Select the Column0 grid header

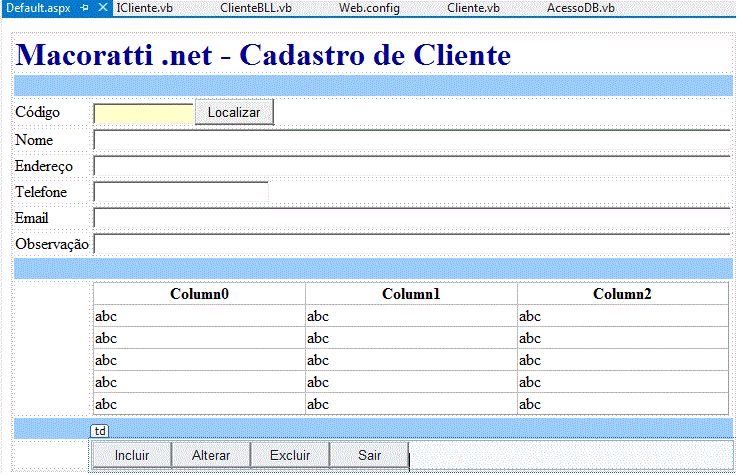click(199, 294)
